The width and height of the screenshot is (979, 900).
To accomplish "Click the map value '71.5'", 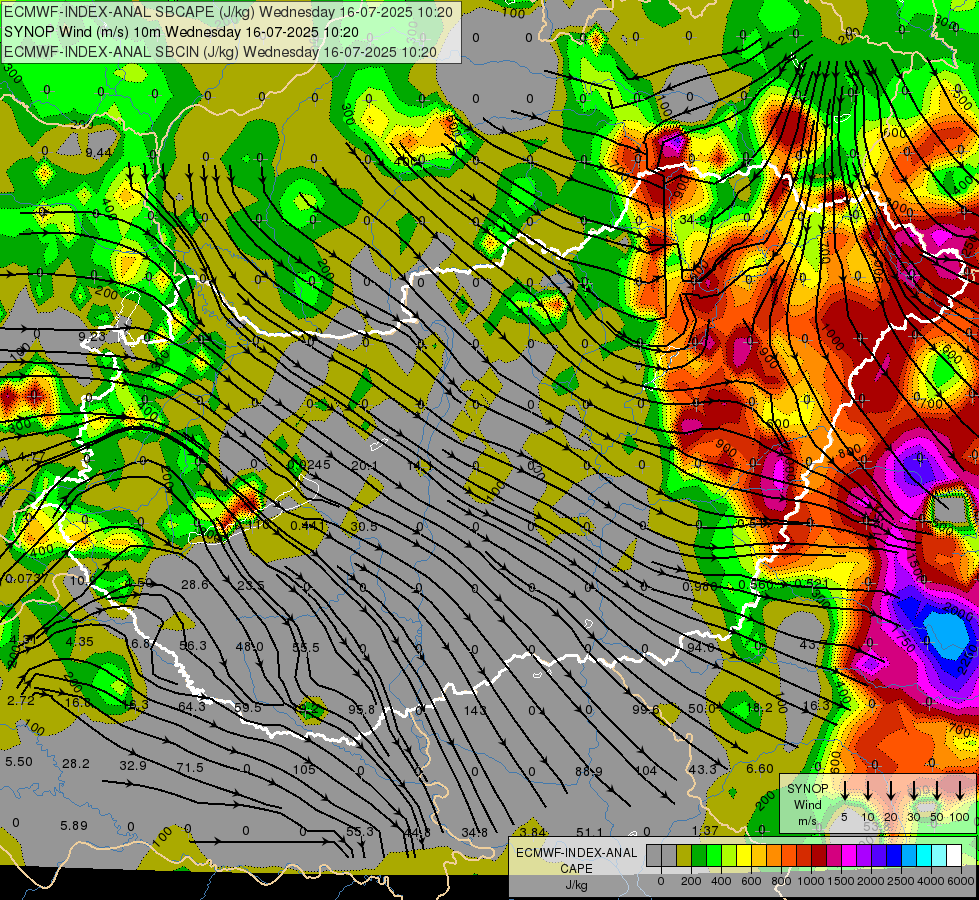I will (x=190, y=767).
